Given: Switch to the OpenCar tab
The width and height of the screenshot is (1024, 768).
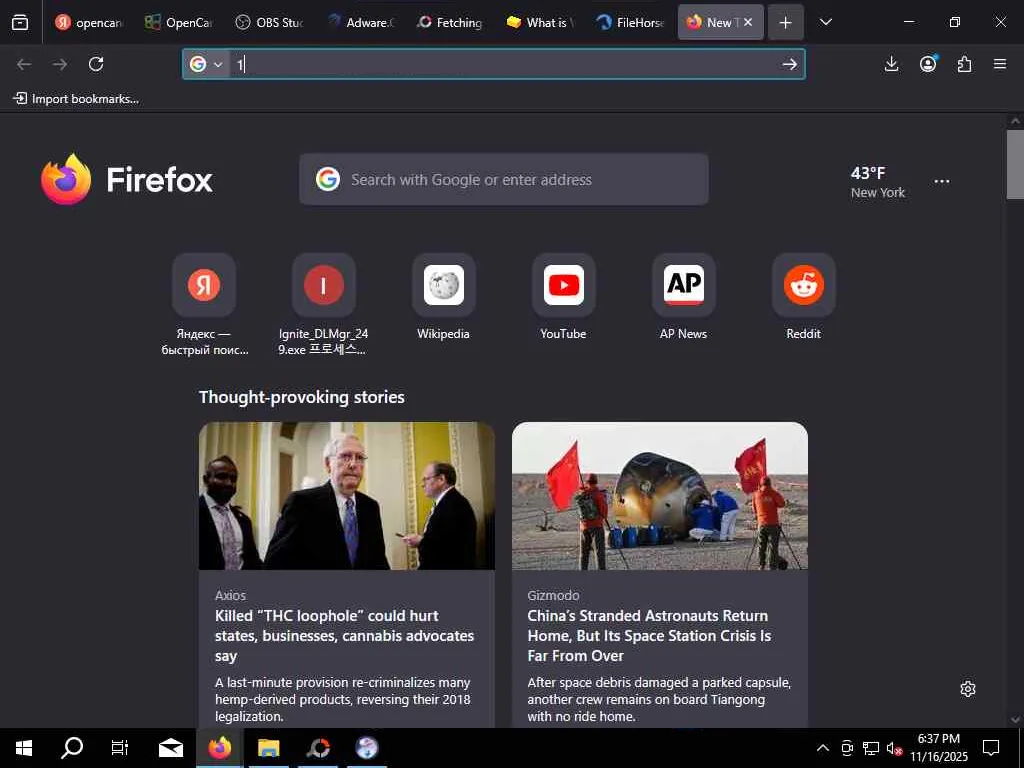Looking at the screenshot, I should click(x=178, y=23).
